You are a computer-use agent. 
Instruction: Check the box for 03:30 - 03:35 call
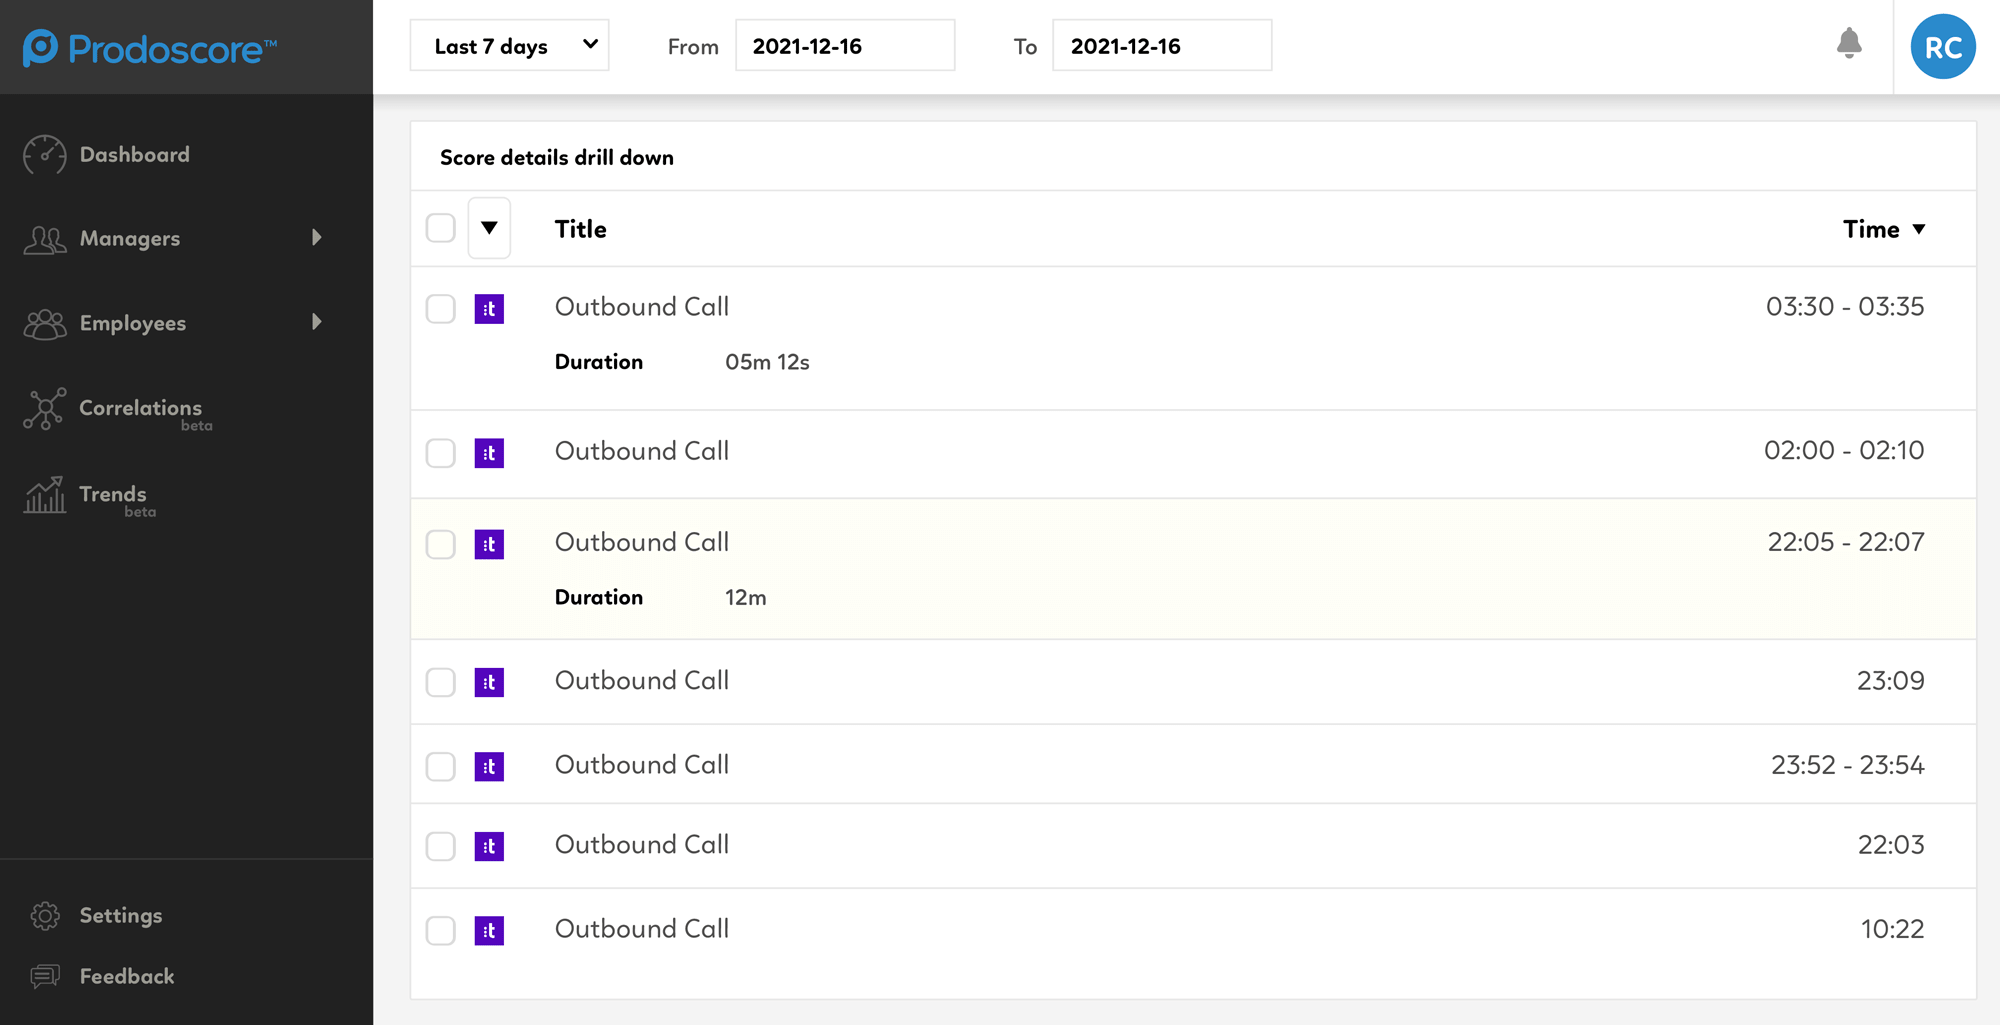(x=441, y=309)
